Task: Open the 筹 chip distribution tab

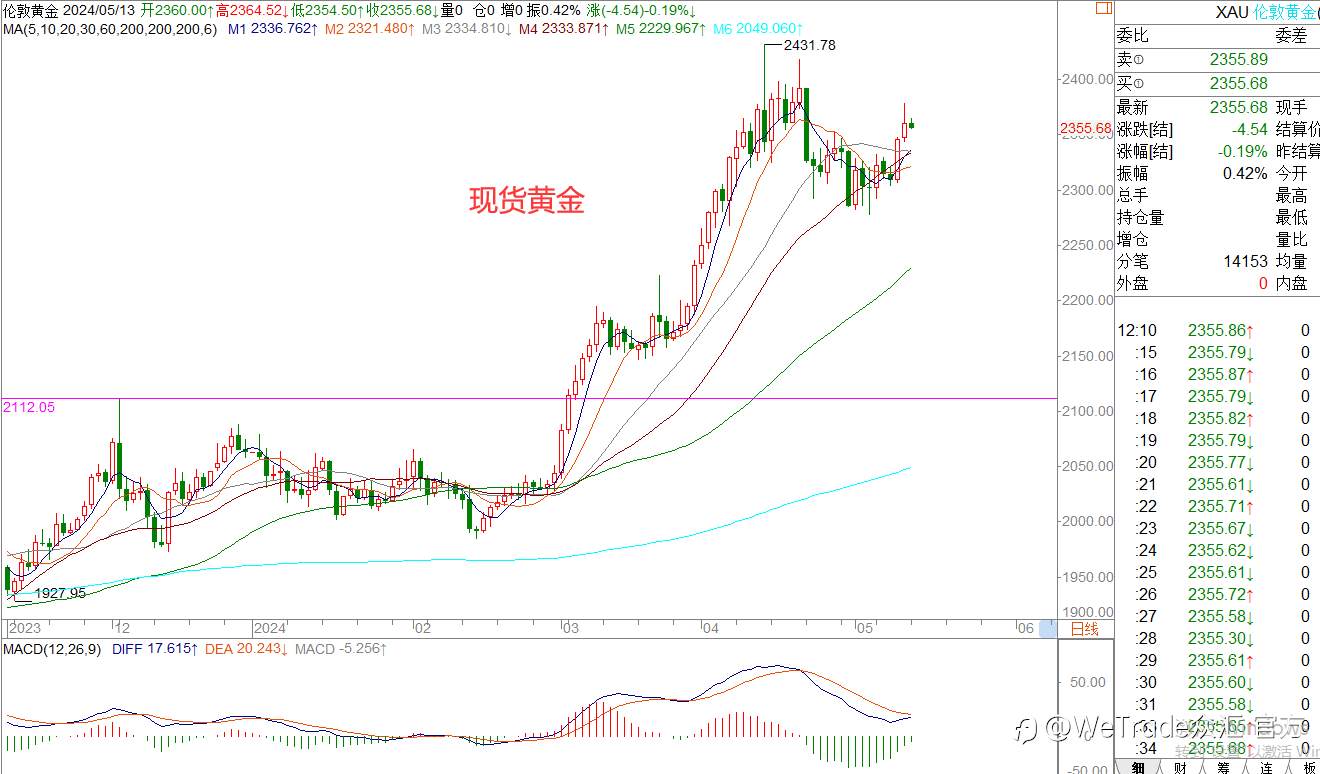Action: [1223, 767]
